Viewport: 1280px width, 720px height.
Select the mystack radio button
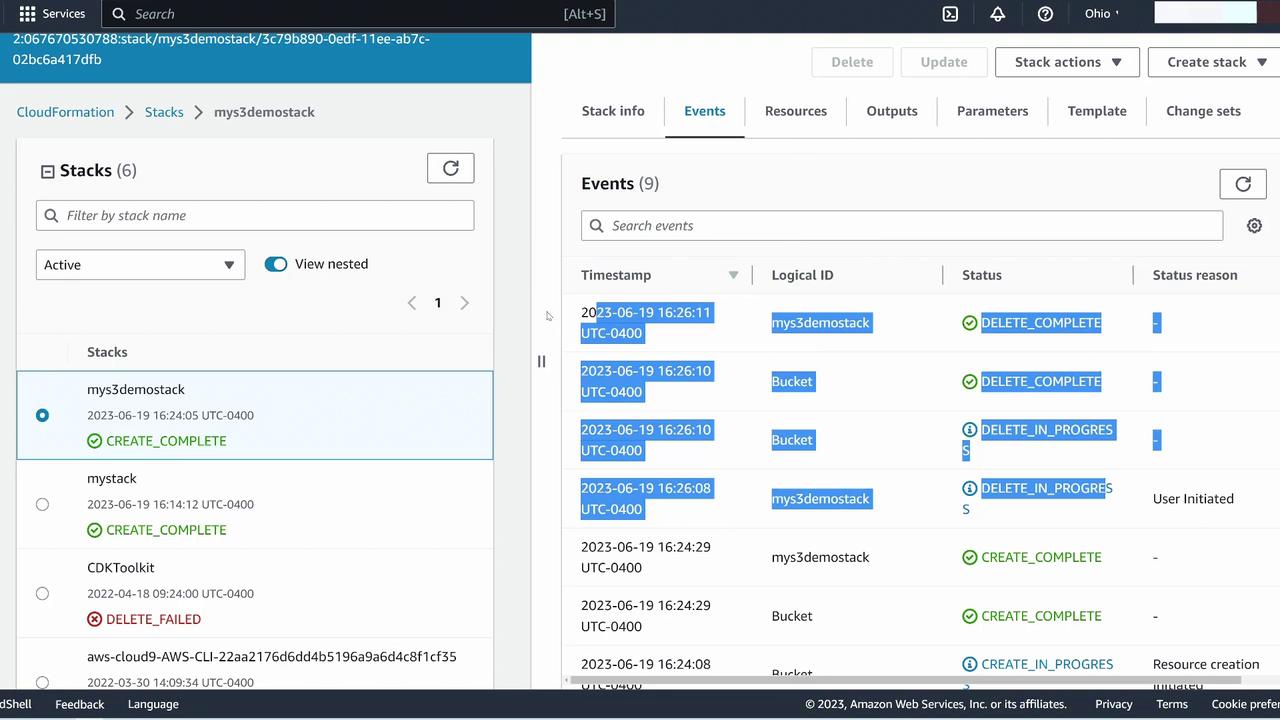tap(42, 504)
